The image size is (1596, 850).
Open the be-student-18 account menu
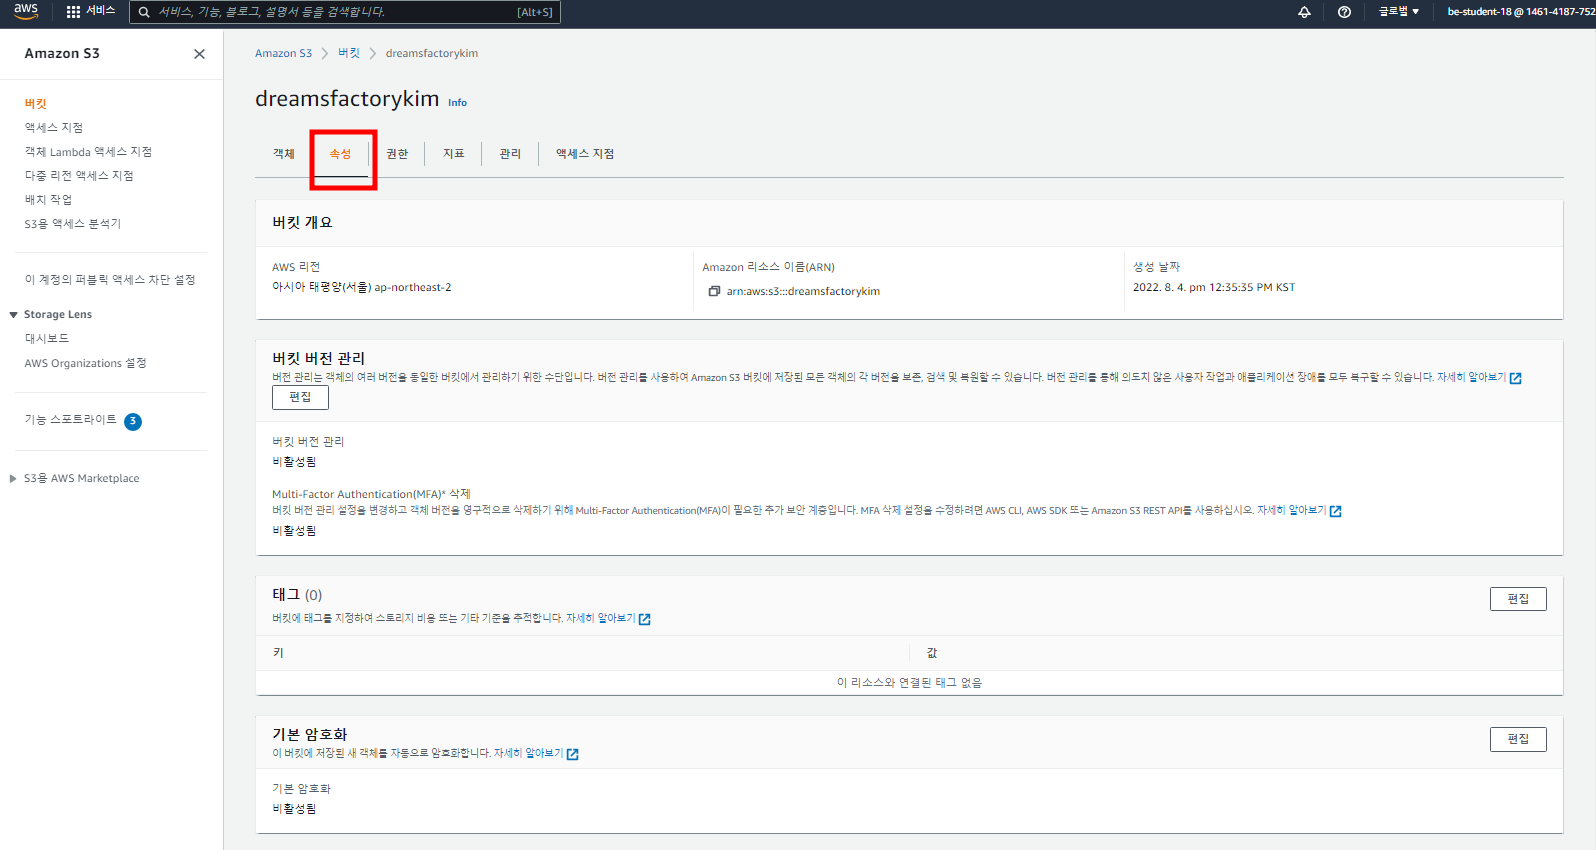click(1520, 12)
